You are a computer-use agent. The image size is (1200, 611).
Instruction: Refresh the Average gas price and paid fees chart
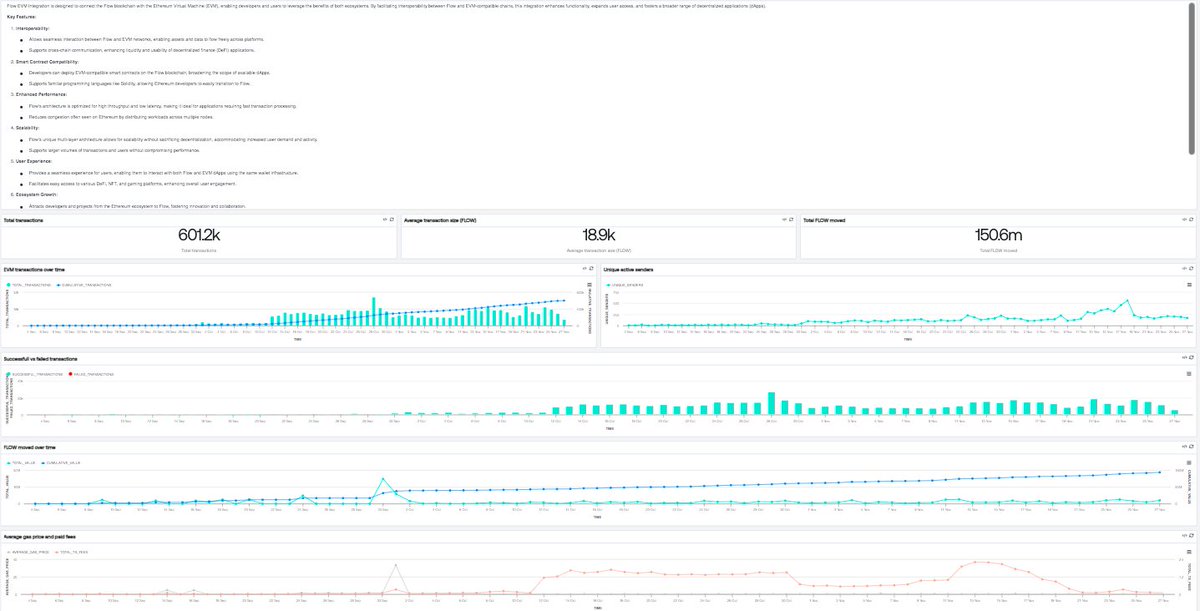pos(1191,536)
